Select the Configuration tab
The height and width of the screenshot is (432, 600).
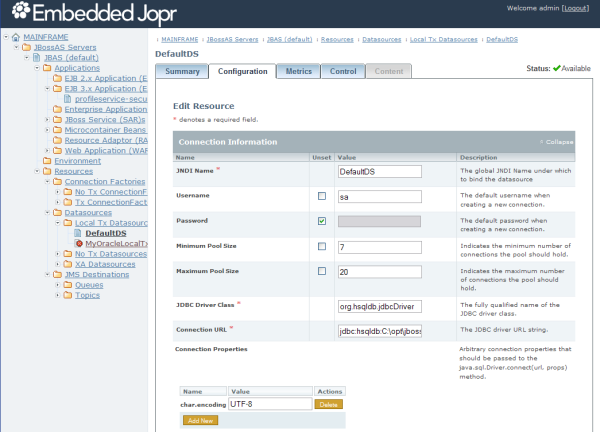(243, 72)
